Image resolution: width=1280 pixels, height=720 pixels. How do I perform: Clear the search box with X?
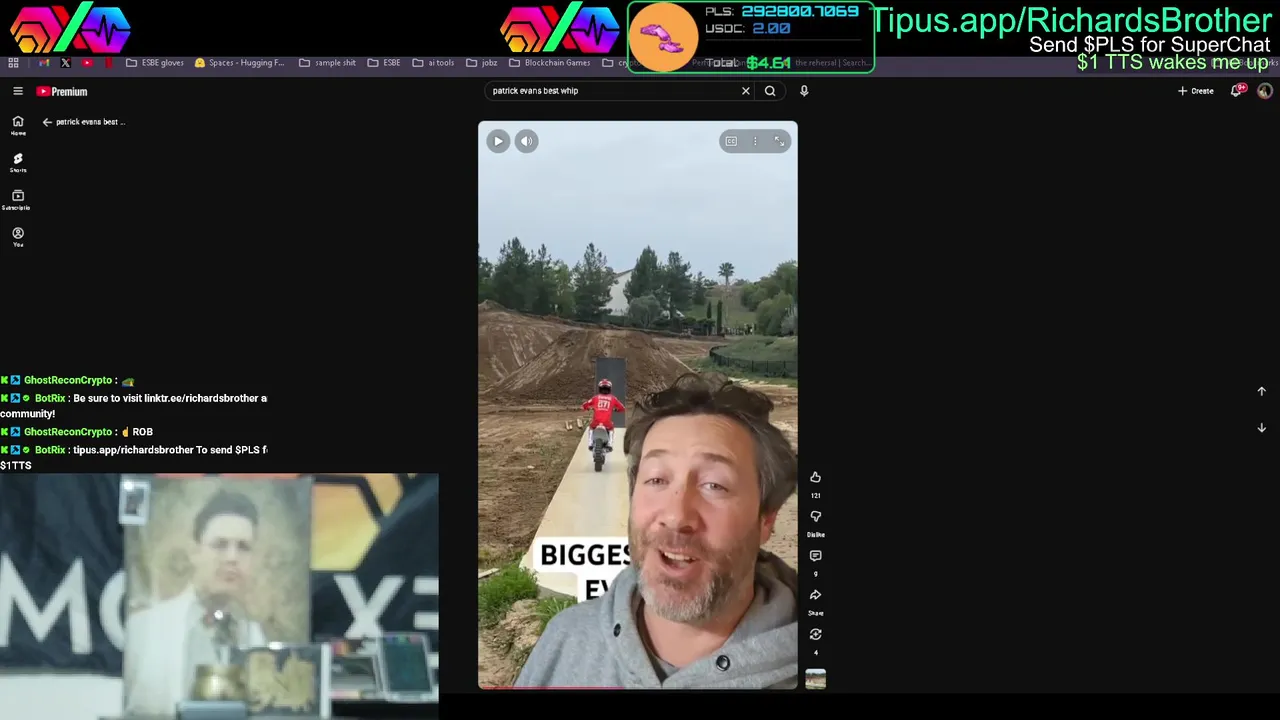pos(745,91)
